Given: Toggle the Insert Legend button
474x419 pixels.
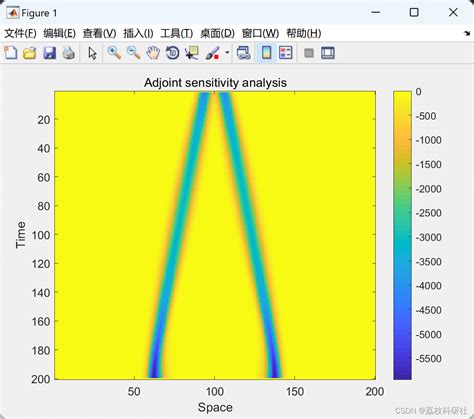Looking at the screenshot, I should pyautogui.click(x=286, y=53).
